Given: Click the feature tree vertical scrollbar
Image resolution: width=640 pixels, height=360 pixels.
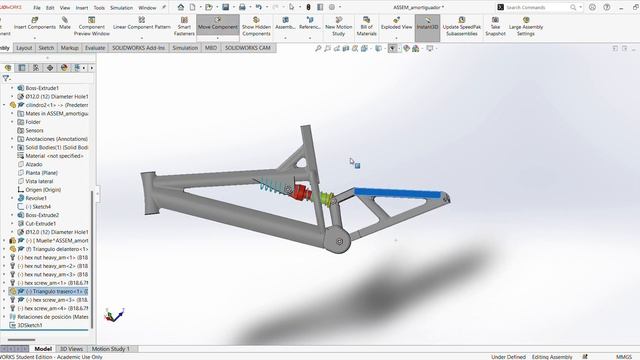Looking at the screenshot, I should 92,259.
